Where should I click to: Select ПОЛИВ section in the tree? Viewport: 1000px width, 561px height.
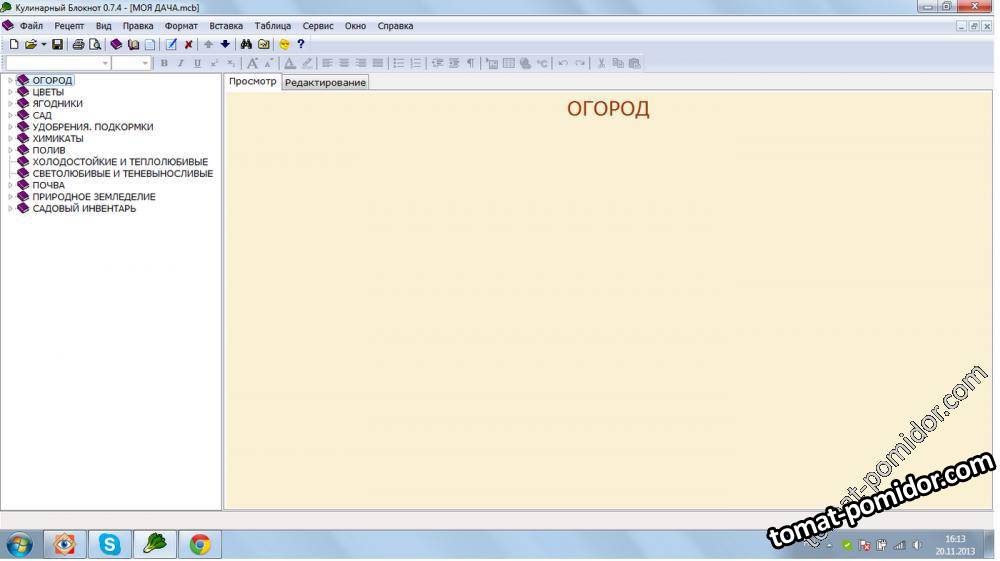click(x=48, y=150)
